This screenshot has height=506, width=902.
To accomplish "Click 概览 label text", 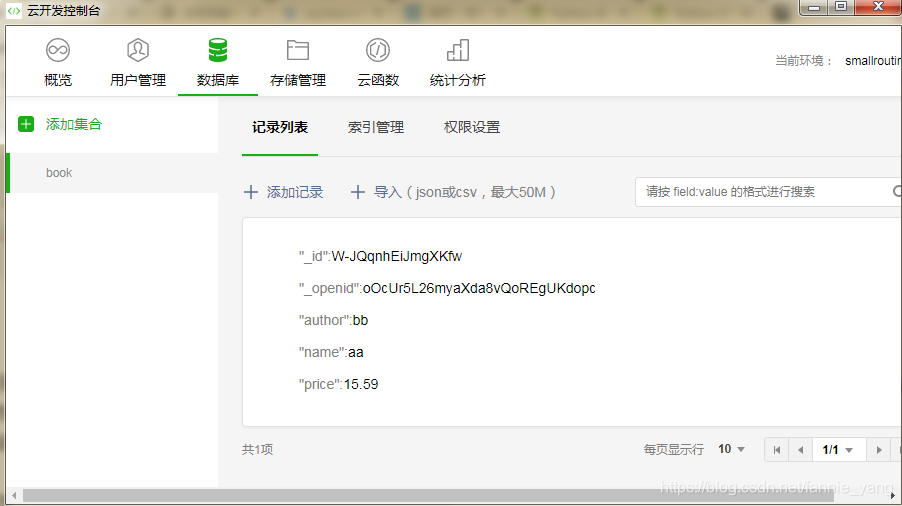I will click(x=58, y=80).
